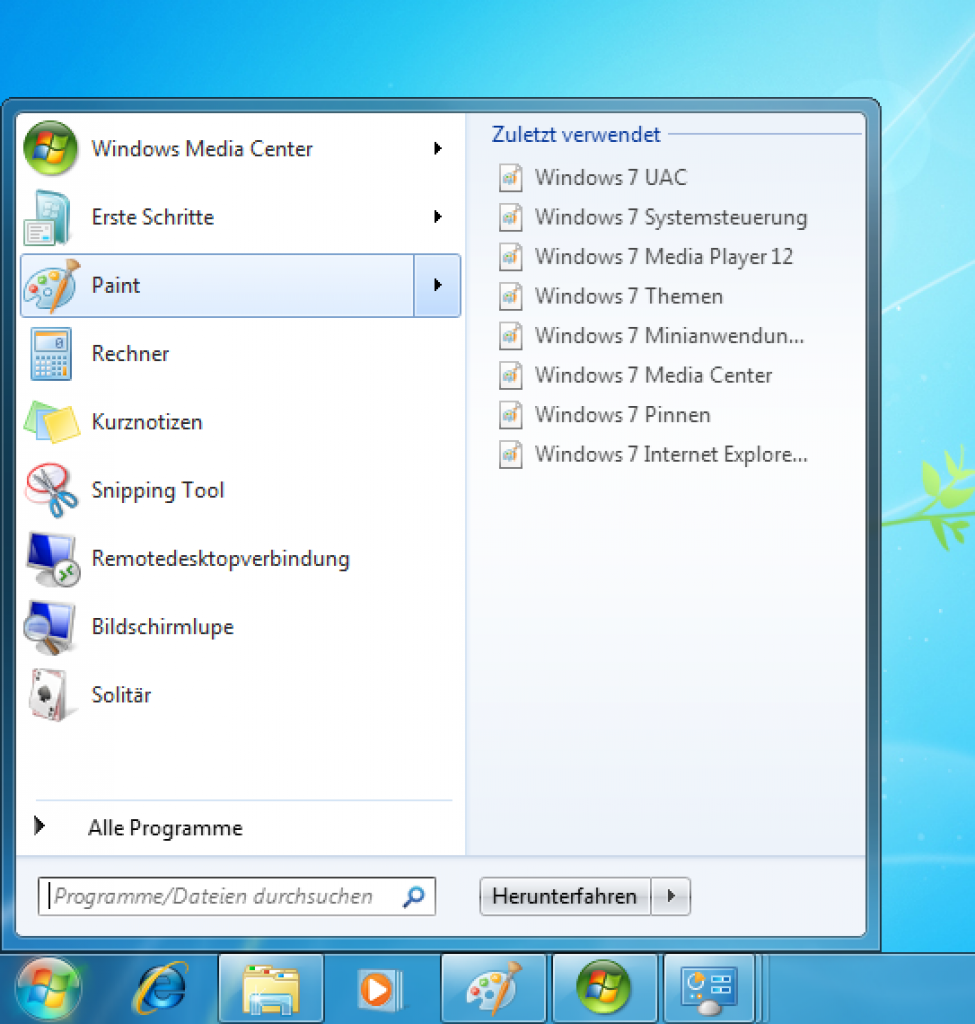Screen dimensions: 975x1024
Task: Click the Erste Schritte icon
Action: click(x=48, y=217)
